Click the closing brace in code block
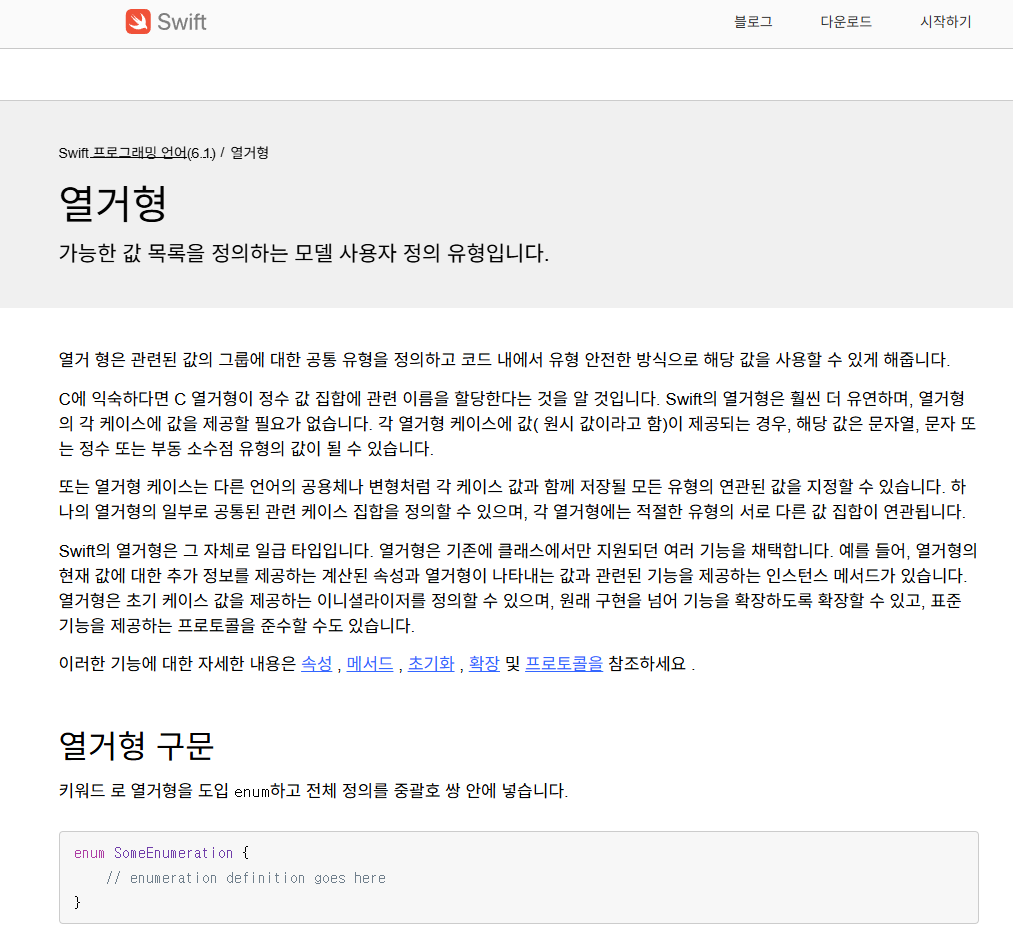Screen dimensions: 1013x935 point(78,902)
